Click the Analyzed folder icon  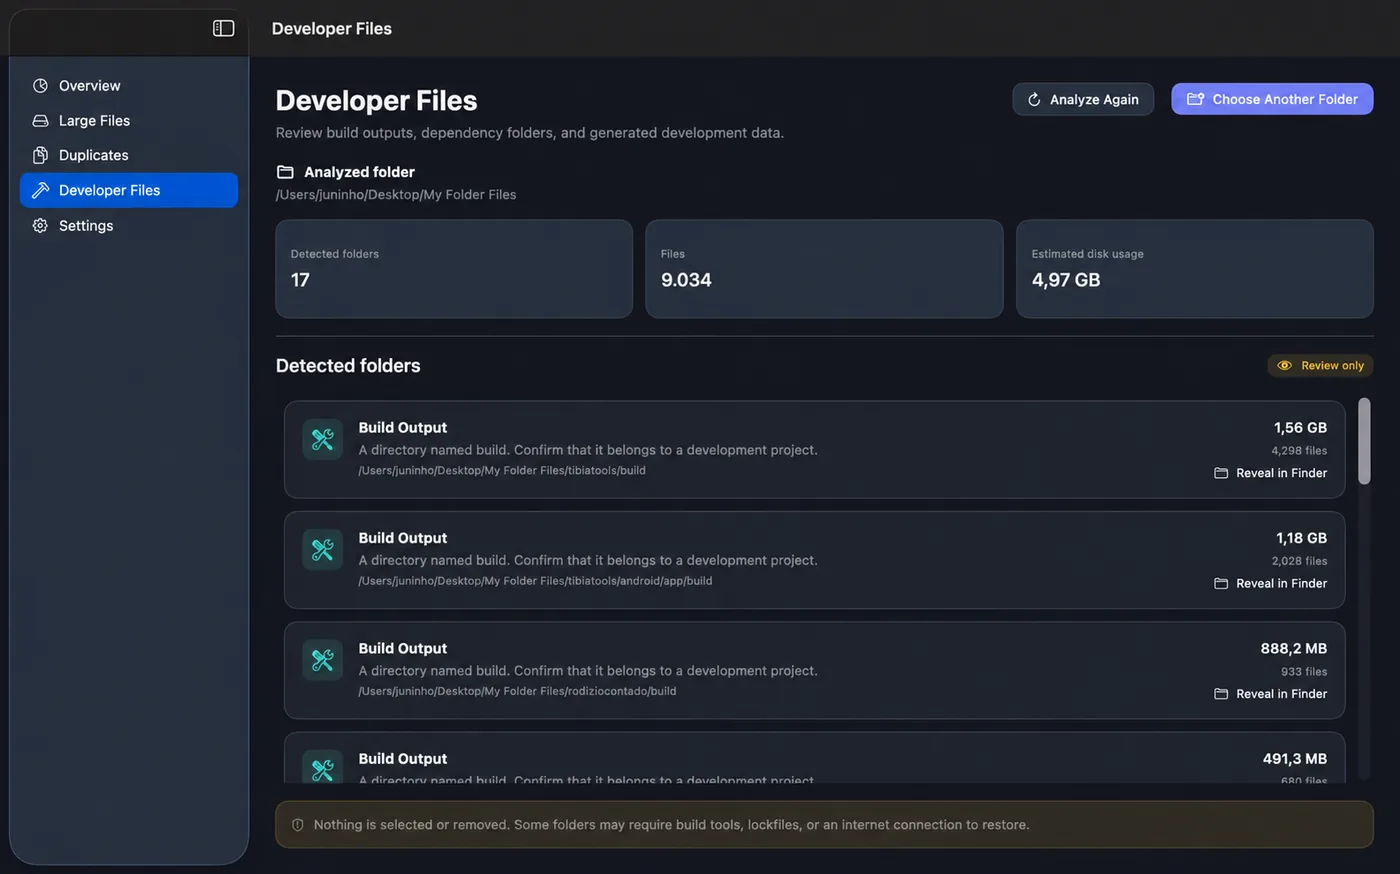[x=285, y=172]
